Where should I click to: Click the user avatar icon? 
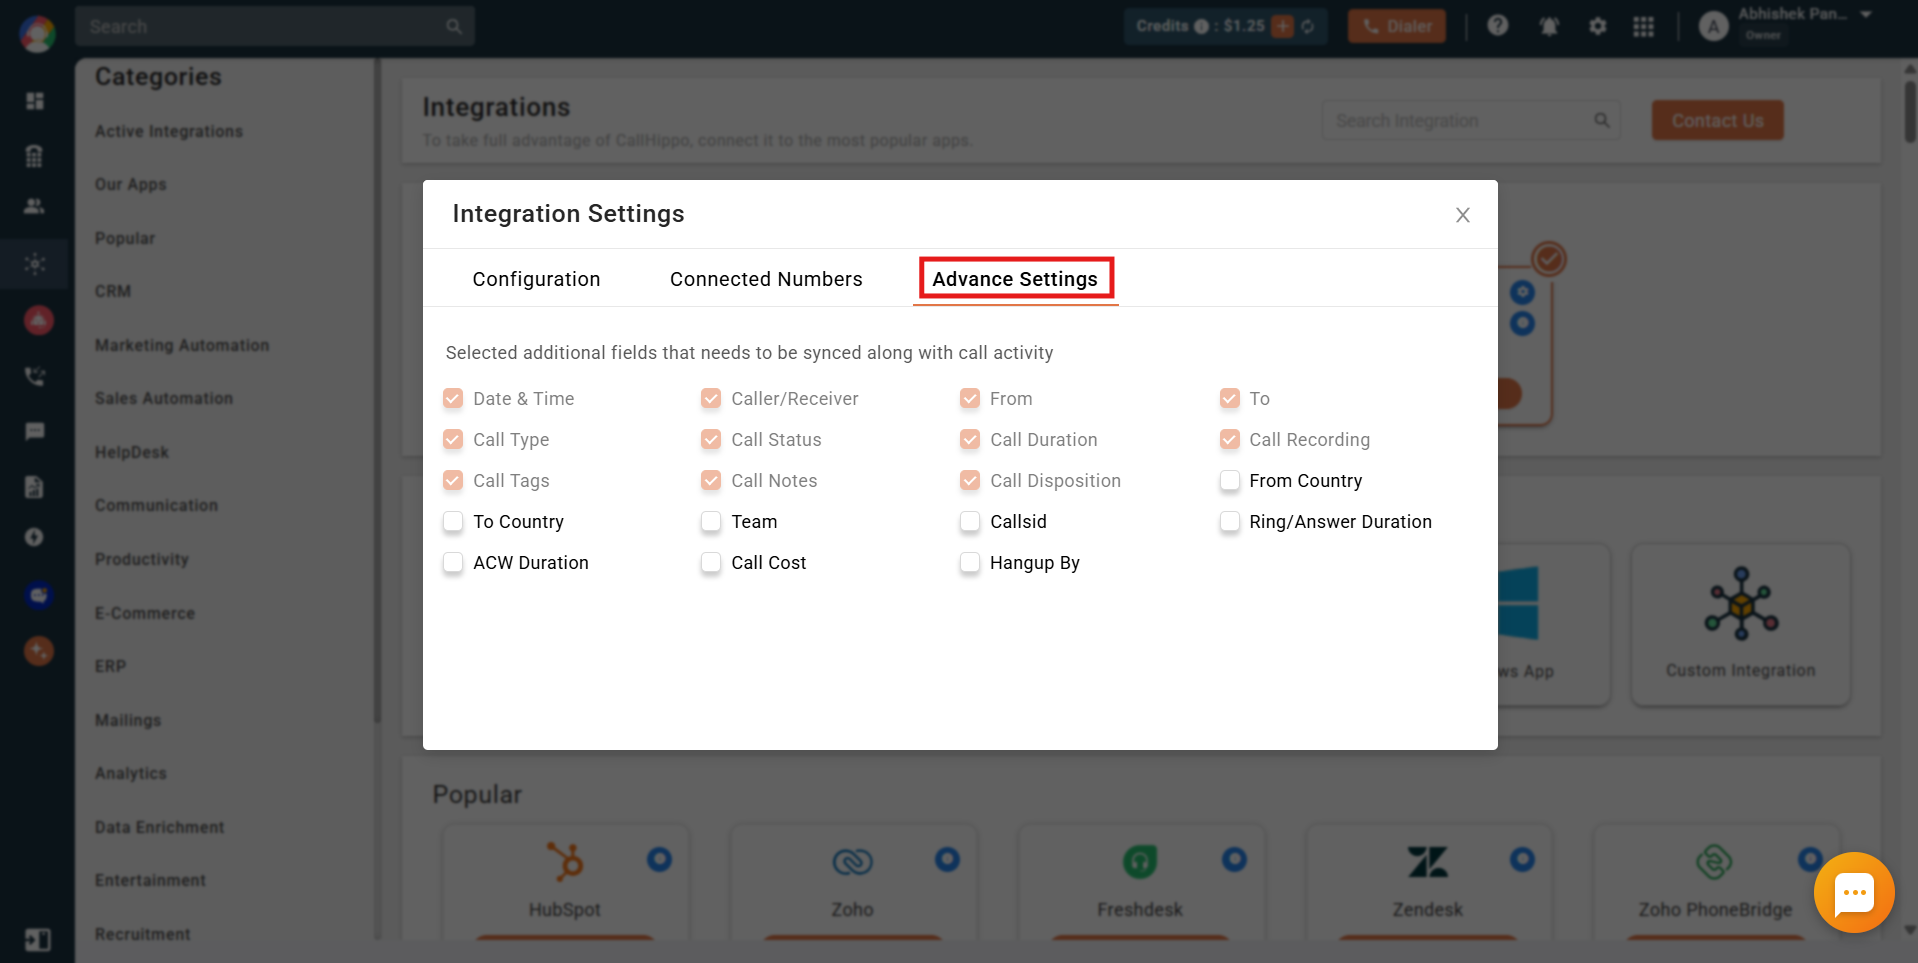point(1714,27)
